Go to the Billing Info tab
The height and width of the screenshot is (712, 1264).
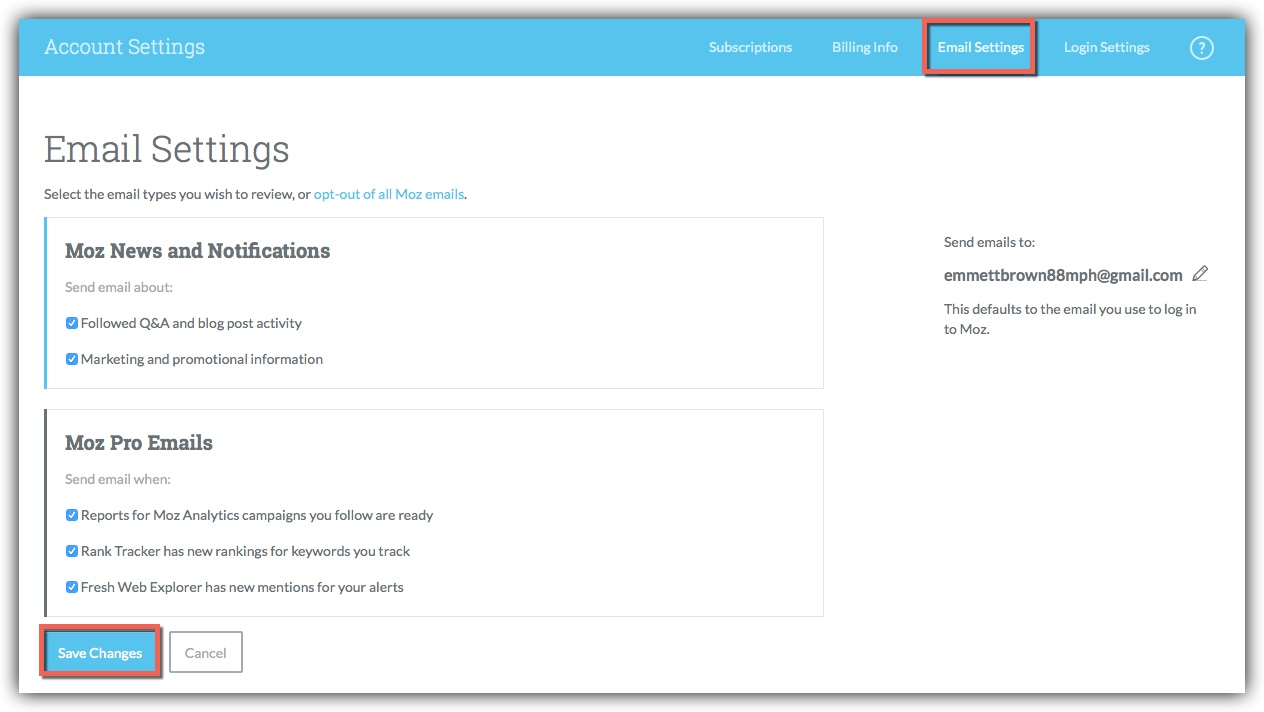[865, 47]
